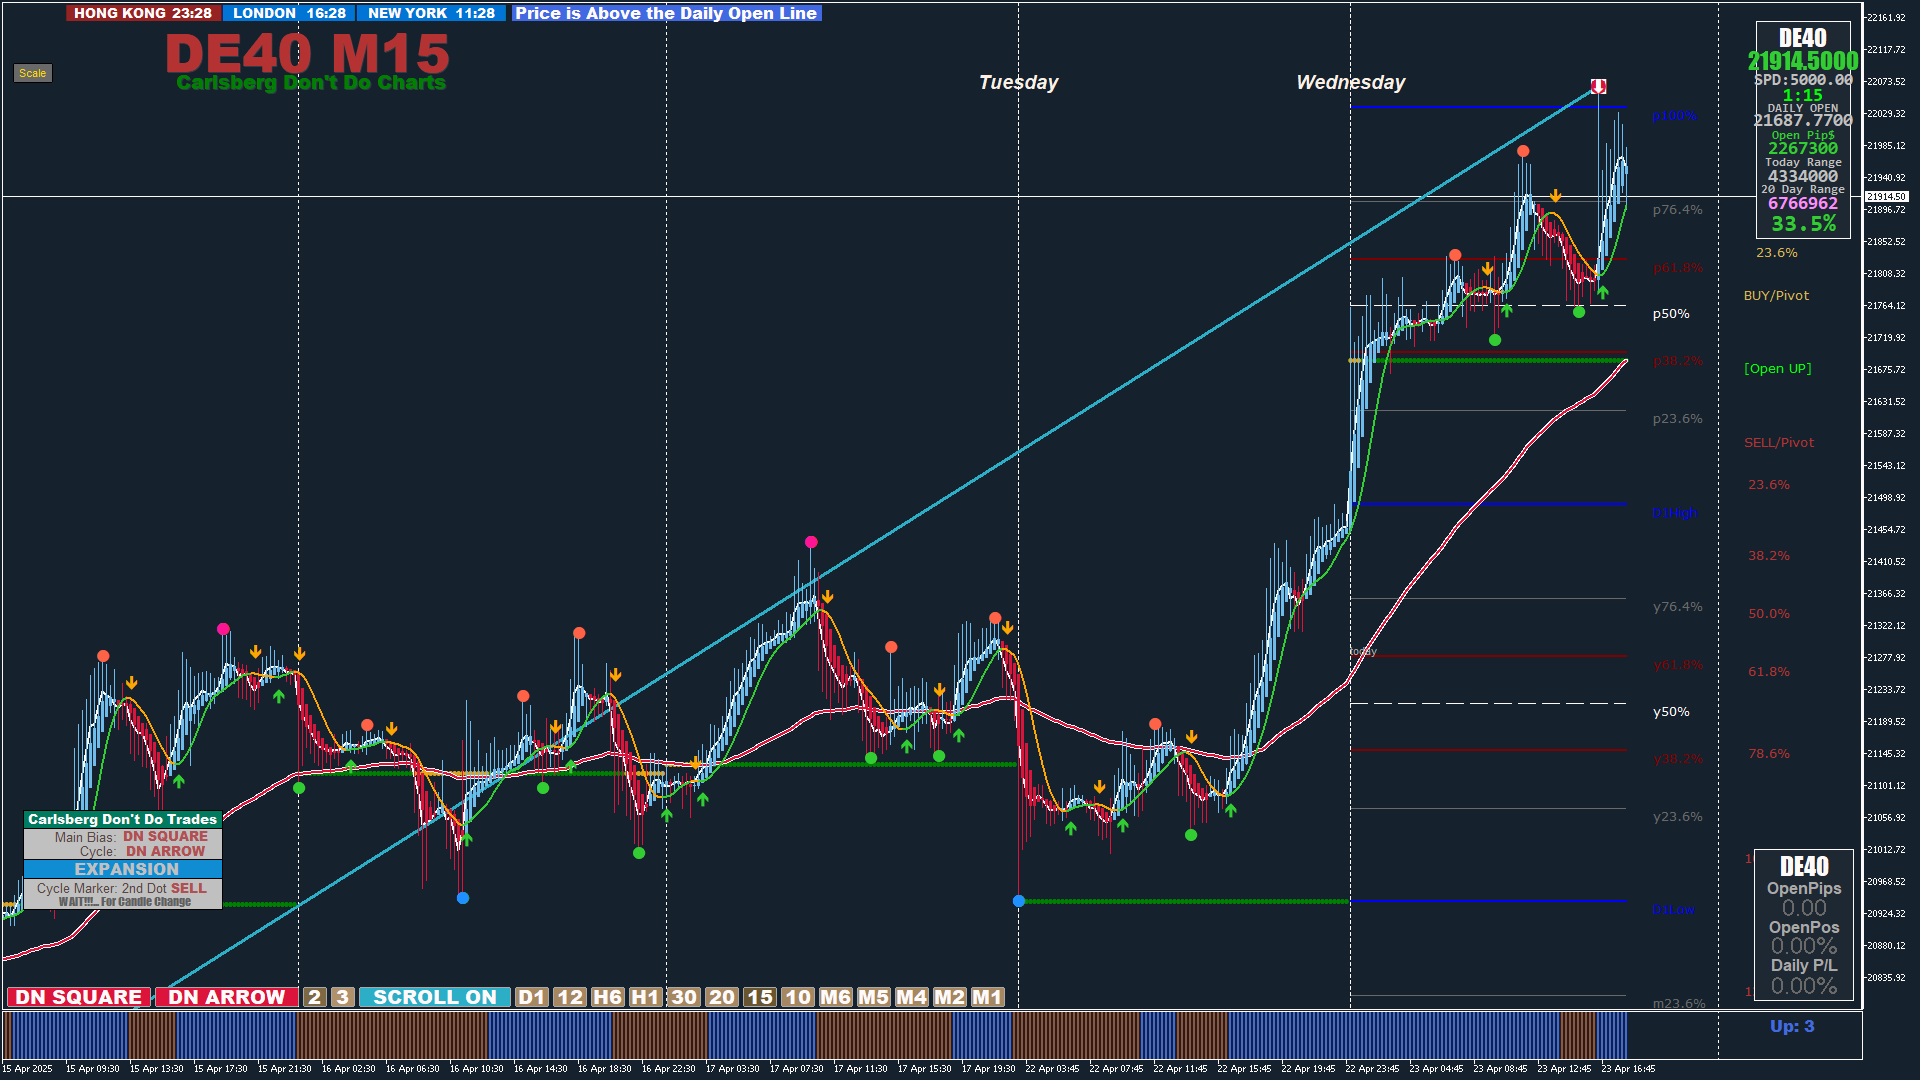Viewport: 1920px width, 1080px height.
Task: Click the number 2 chart button
Action: pos(315,997)
